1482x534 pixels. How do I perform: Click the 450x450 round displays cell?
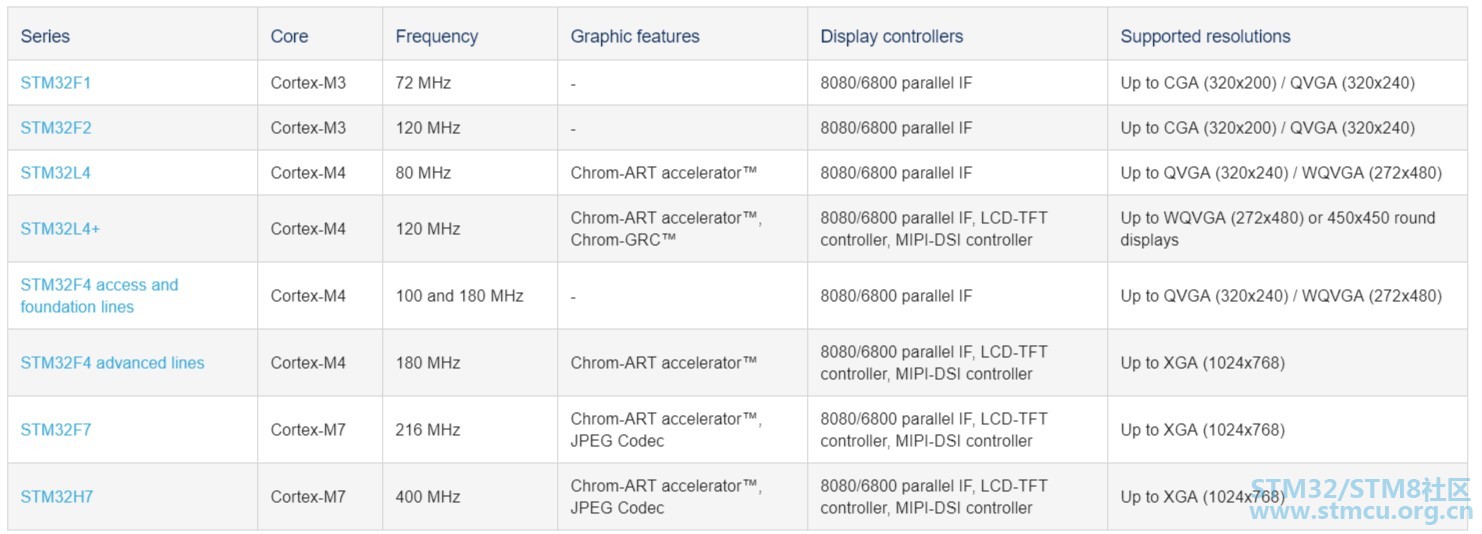pyautogui.click(x=1287, y=229)
